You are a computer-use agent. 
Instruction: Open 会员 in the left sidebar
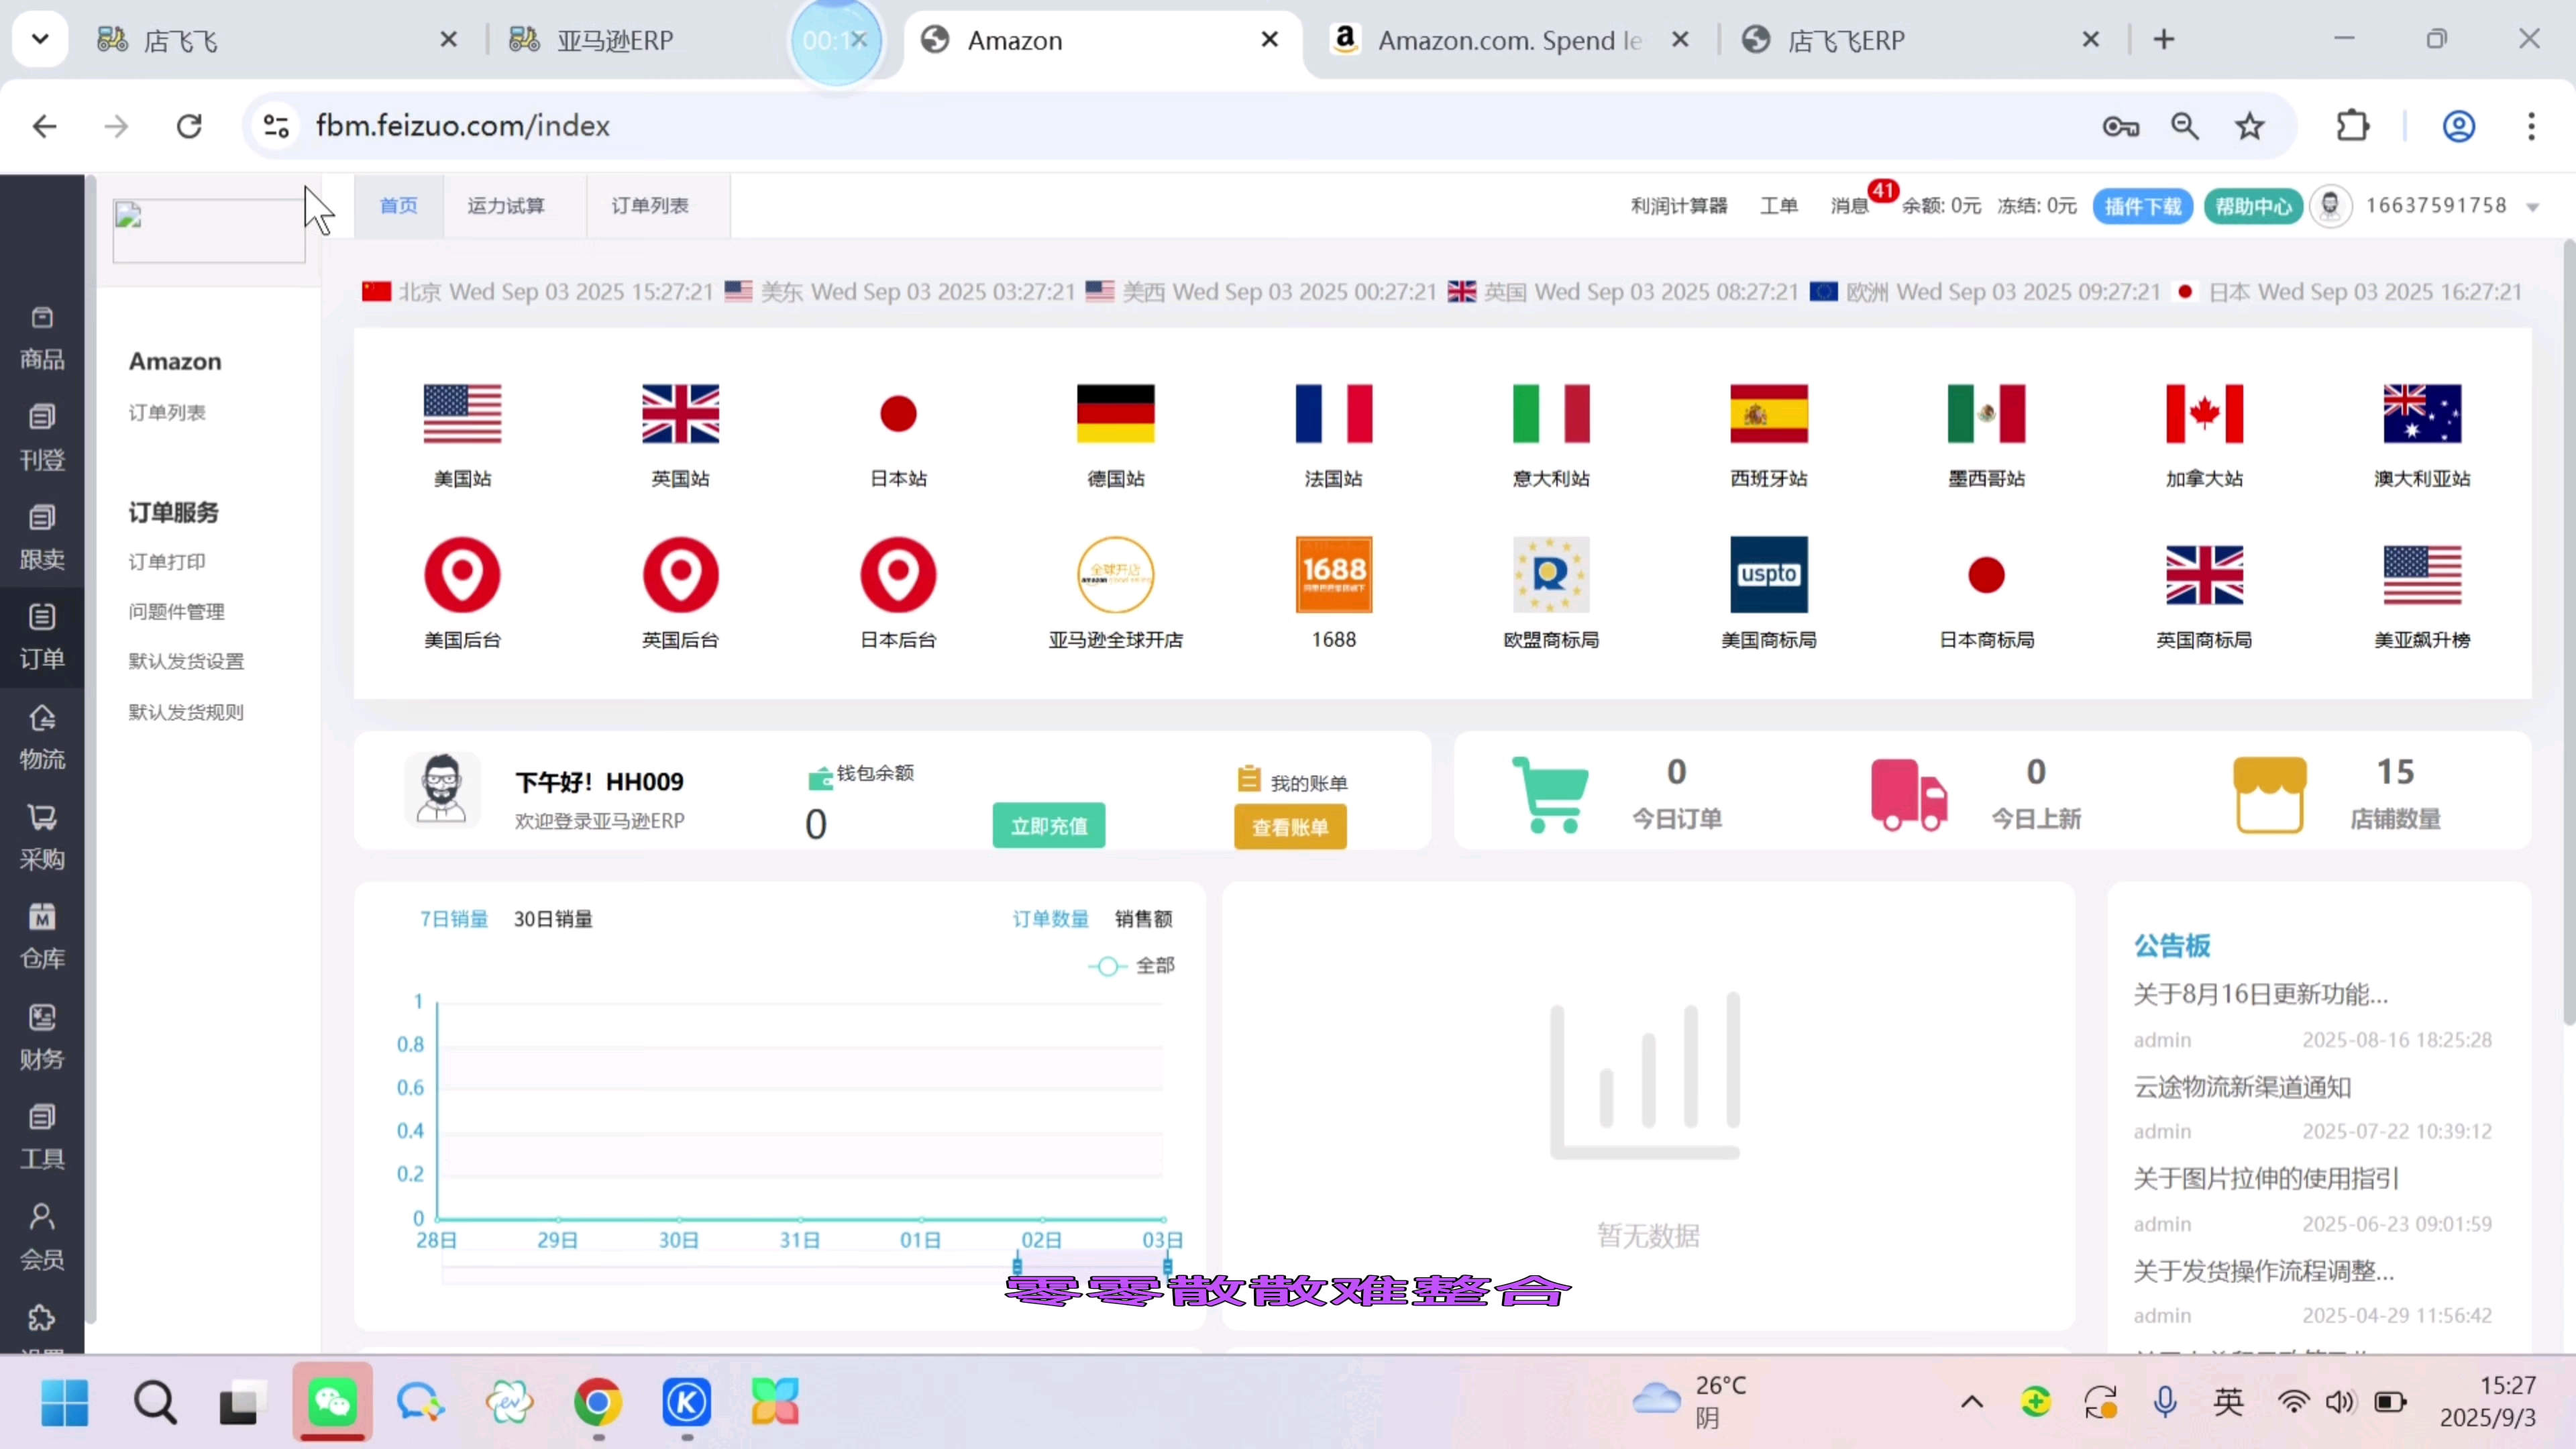[x=42, y=1238]
